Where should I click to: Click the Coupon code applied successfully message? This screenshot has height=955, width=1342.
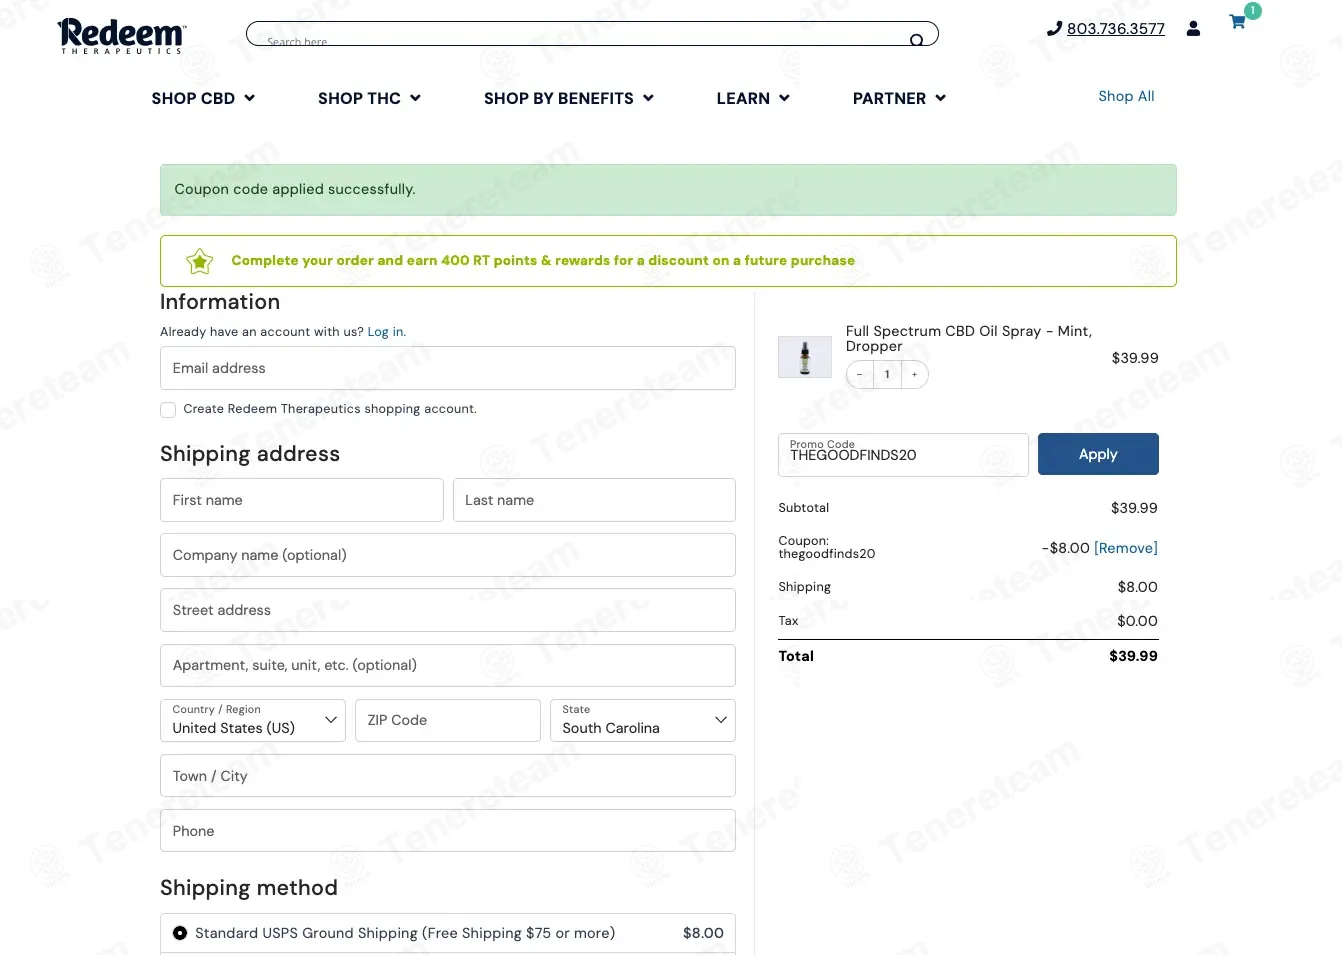tap(295, 189)
